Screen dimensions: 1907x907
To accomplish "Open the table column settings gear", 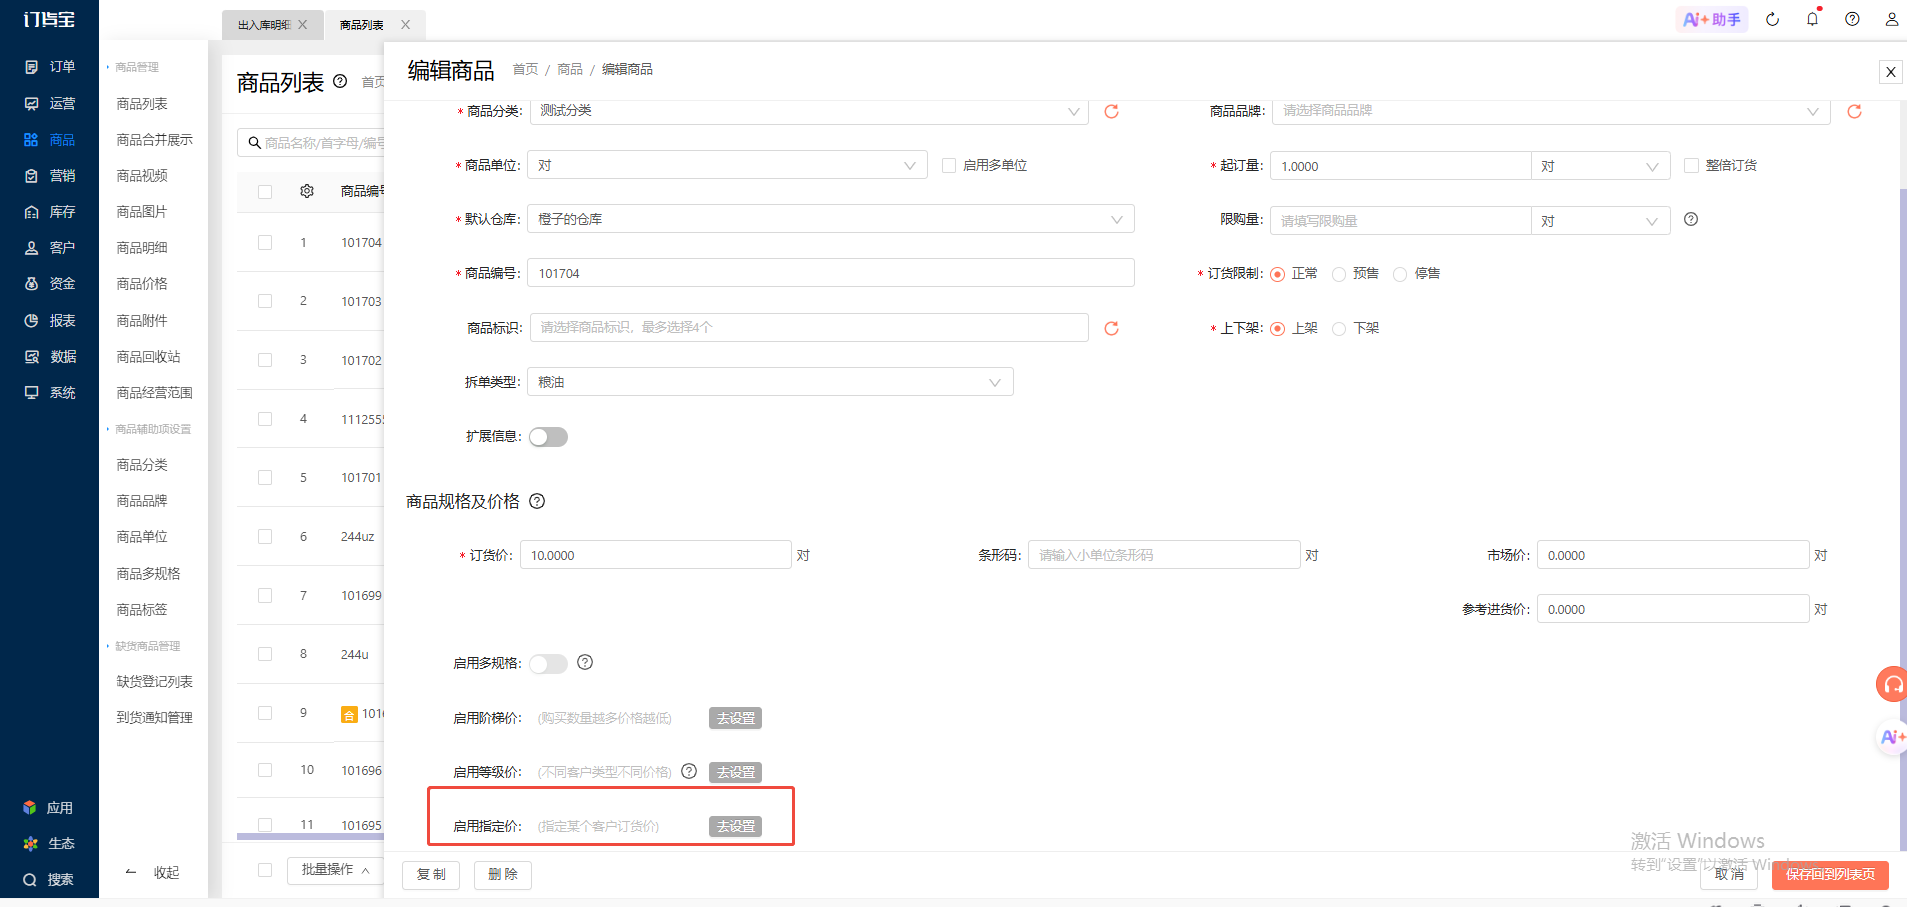I will tap(307, 191).
